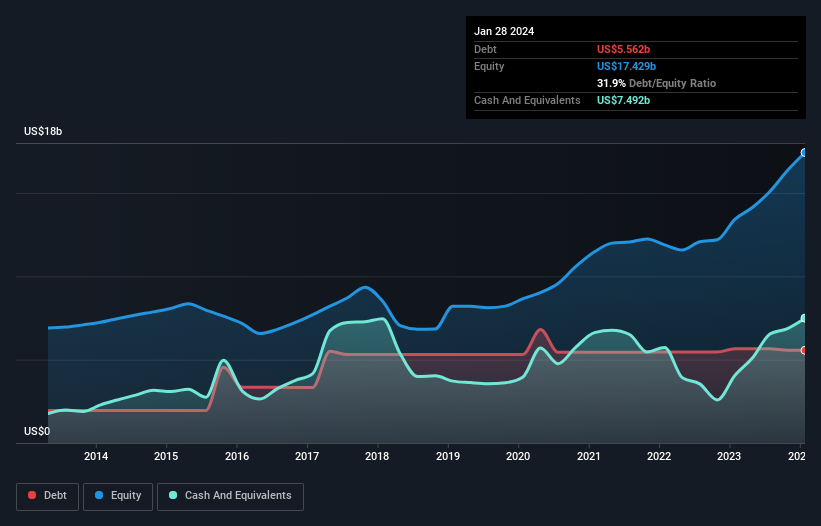Image resolution: width=821 pixels, height=526 pixels.
Task: Toggle the Equity legend button
Action: (x=118, y=496)
